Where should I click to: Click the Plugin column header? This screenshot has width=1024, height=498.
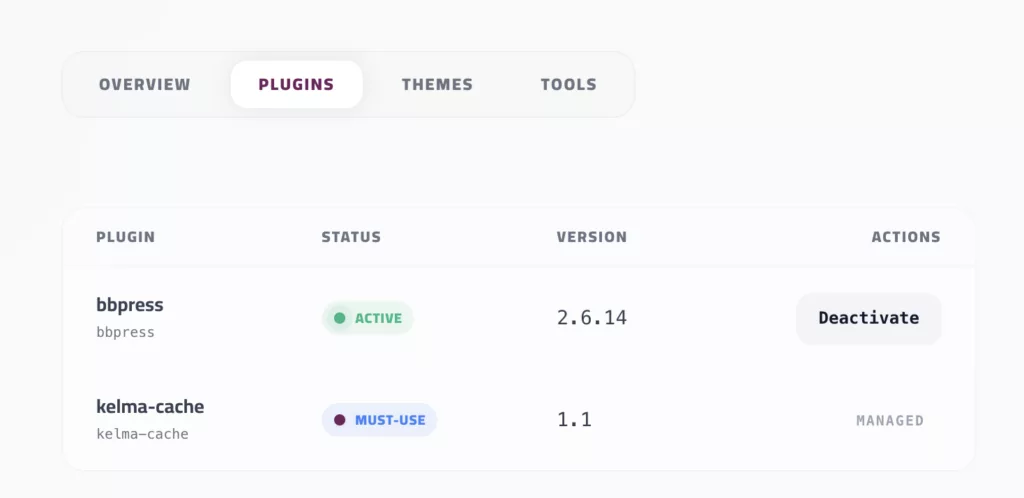[125, 237]
